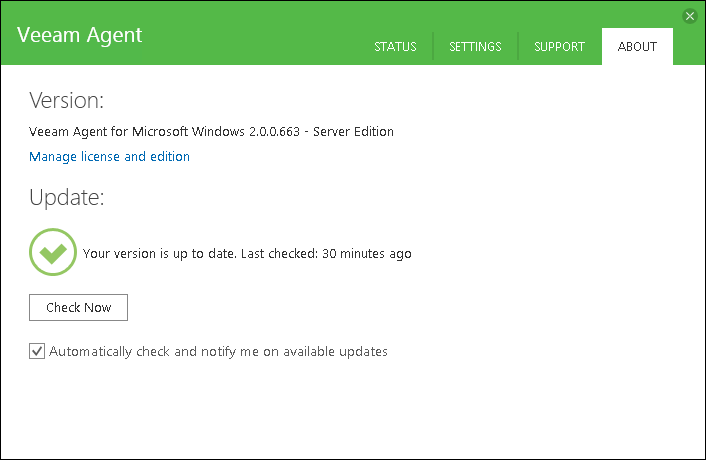Select the ABOUT tab
The image size is (706, 460).
pyautogui.click(x=637, y=47)
